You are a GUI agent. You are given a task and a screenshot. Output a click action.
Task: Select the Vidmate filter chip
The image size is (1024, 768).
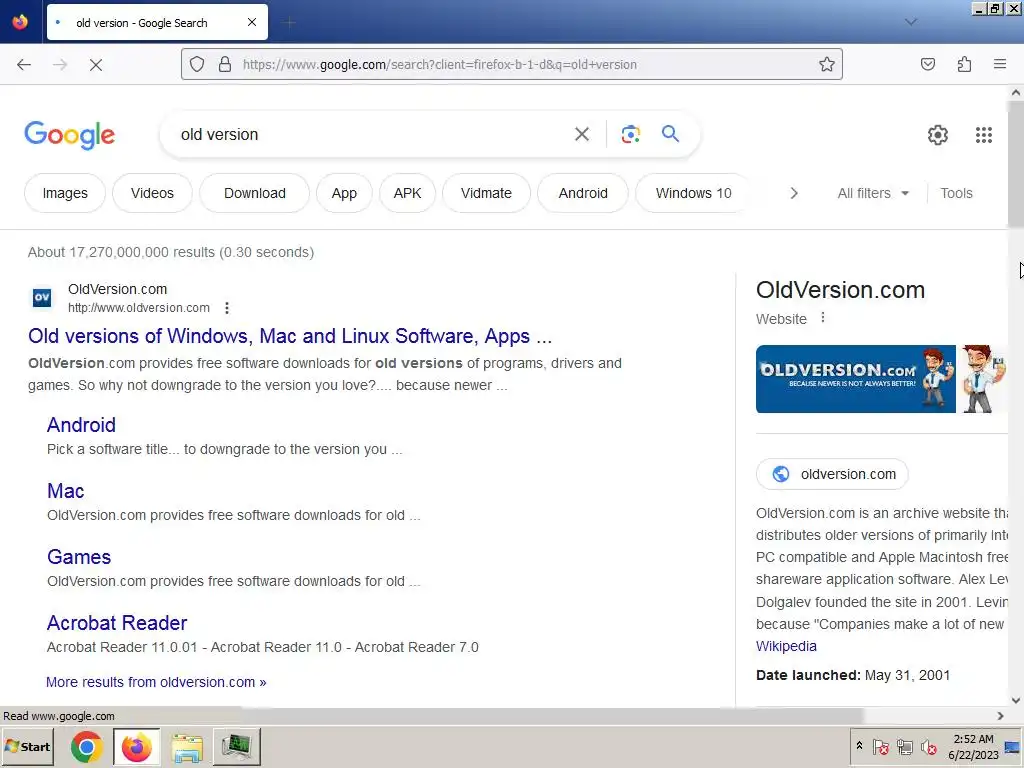[x=487, y=193]
